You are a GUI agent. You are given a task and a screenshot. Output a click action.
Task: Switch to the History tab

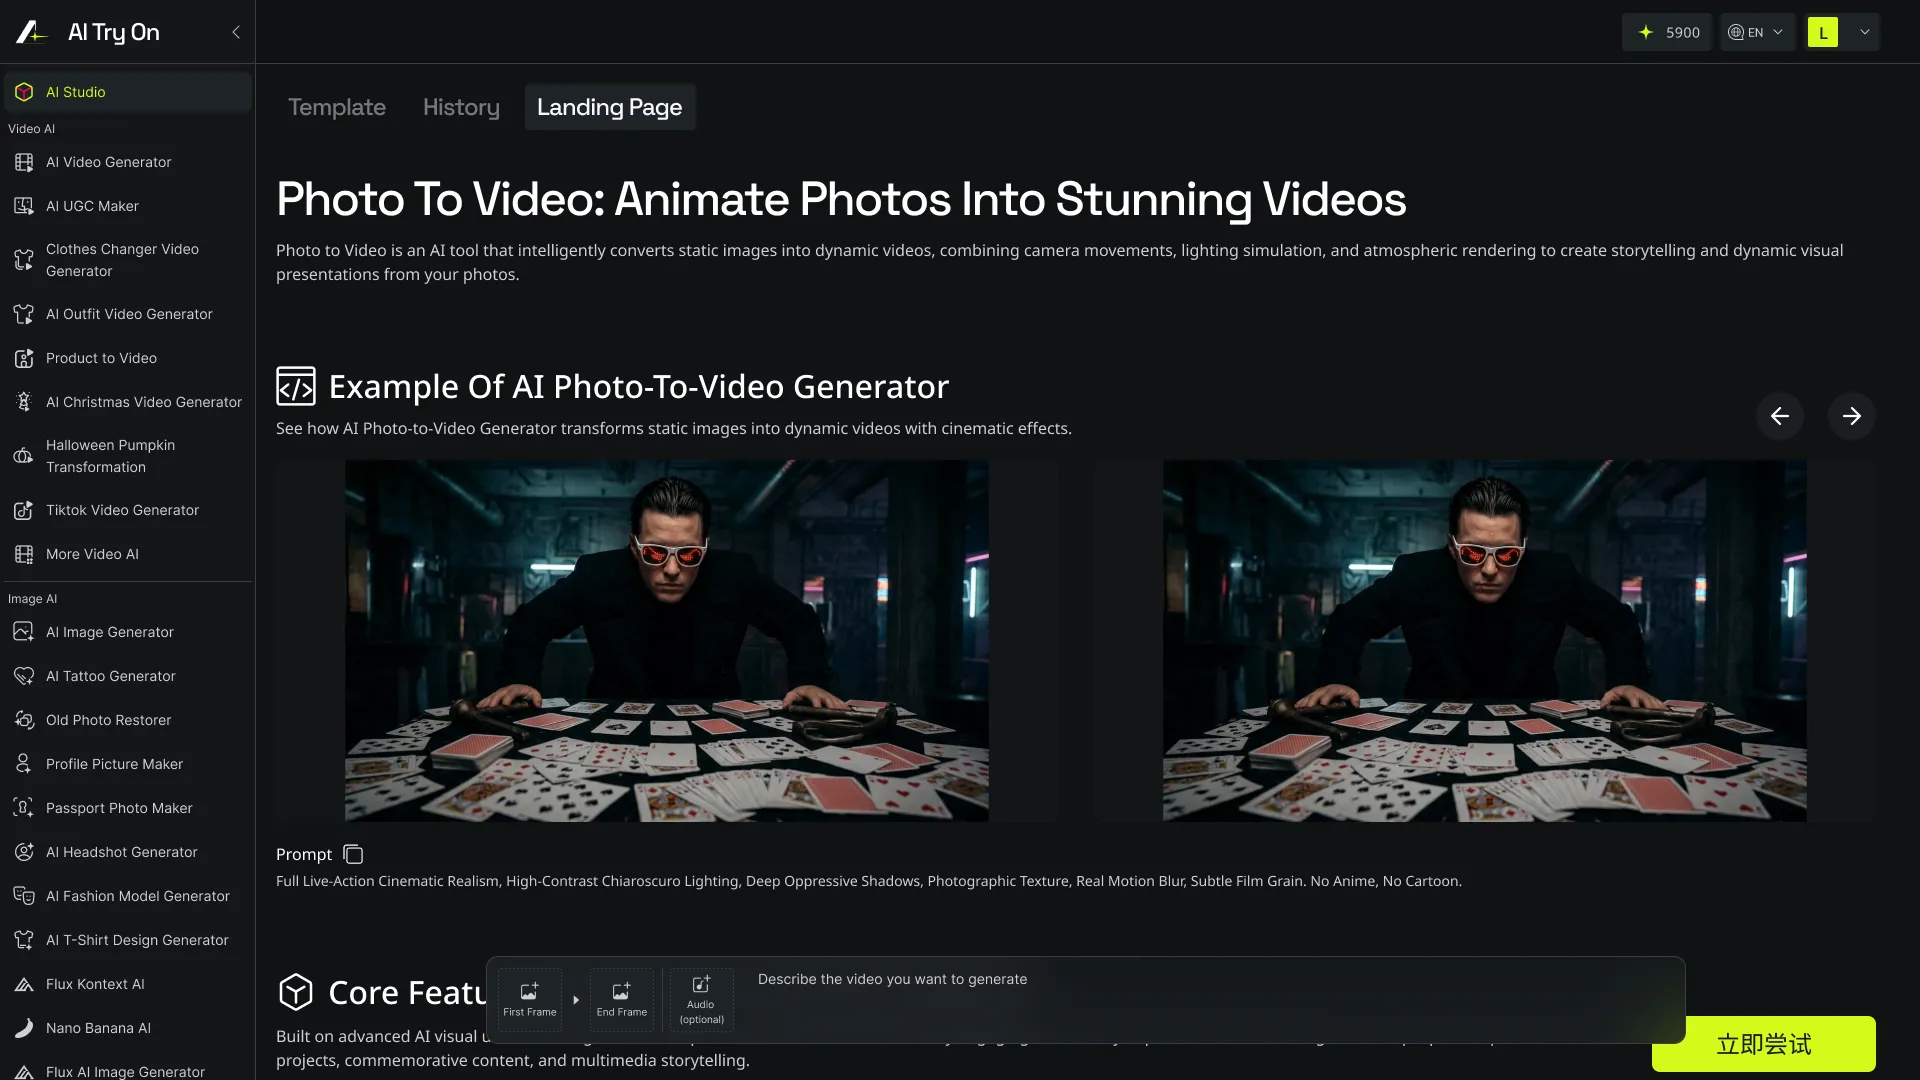[x=461, y=107]
